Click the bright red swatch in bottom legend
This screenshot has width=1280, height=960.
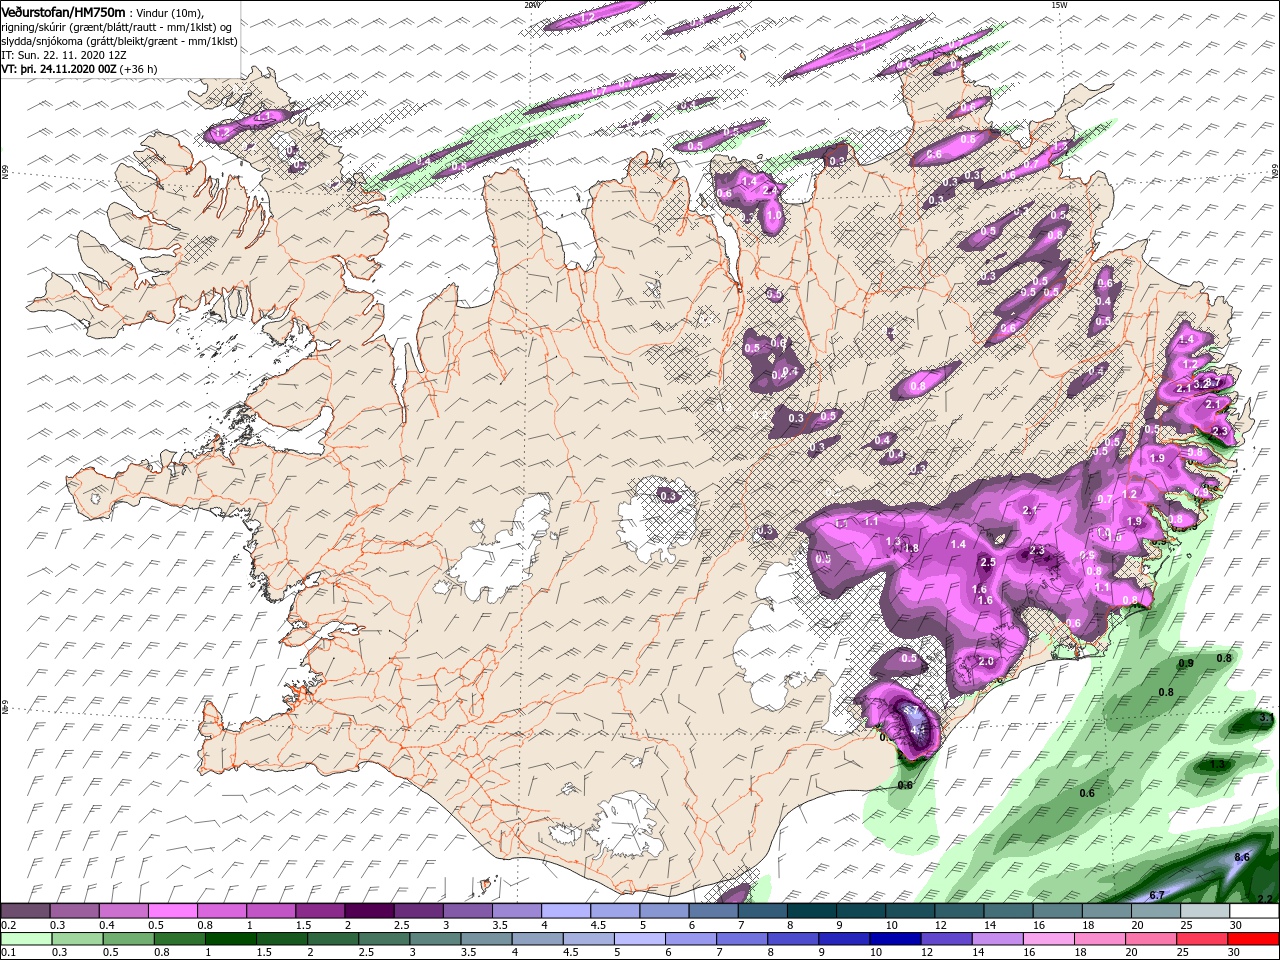[x=1254, y=939]
